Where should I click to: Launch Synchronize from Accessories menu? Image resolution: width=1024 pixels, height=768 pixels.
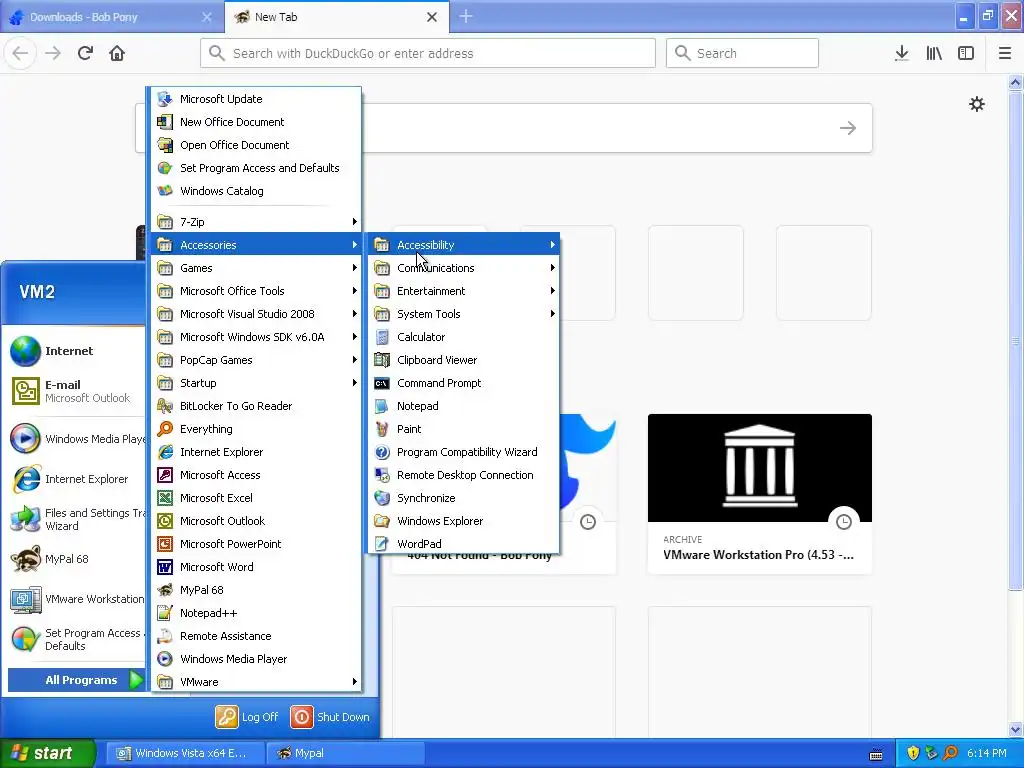[x=464, y=498]
